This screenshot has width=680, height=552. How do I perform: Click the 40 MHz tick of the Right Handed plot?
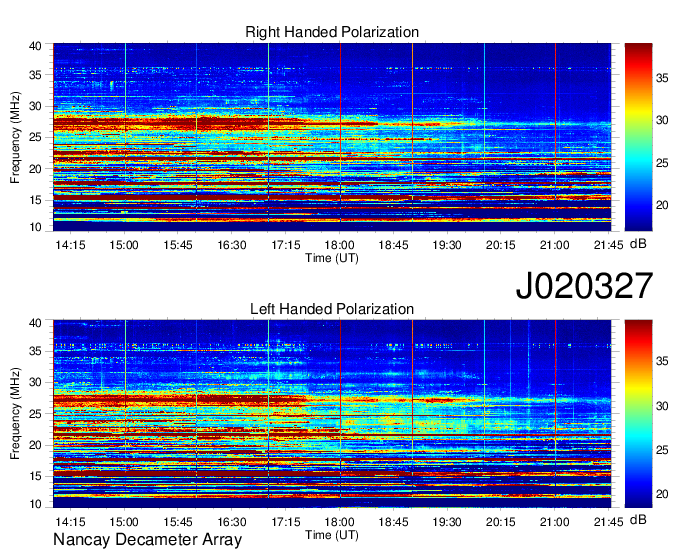point(36,46)
